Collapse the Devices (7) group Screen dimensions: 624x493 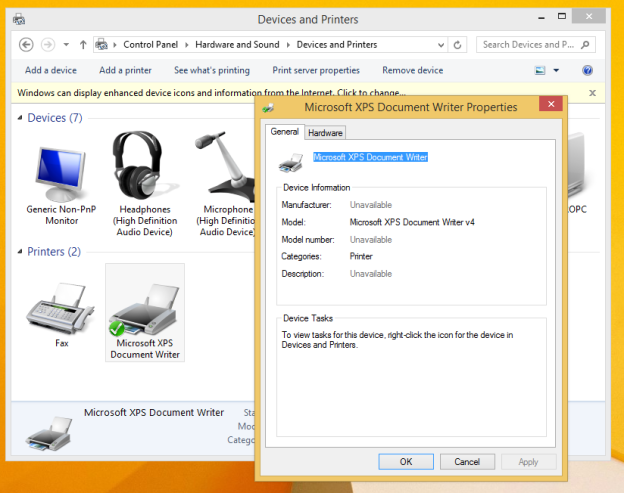(20, 119)
